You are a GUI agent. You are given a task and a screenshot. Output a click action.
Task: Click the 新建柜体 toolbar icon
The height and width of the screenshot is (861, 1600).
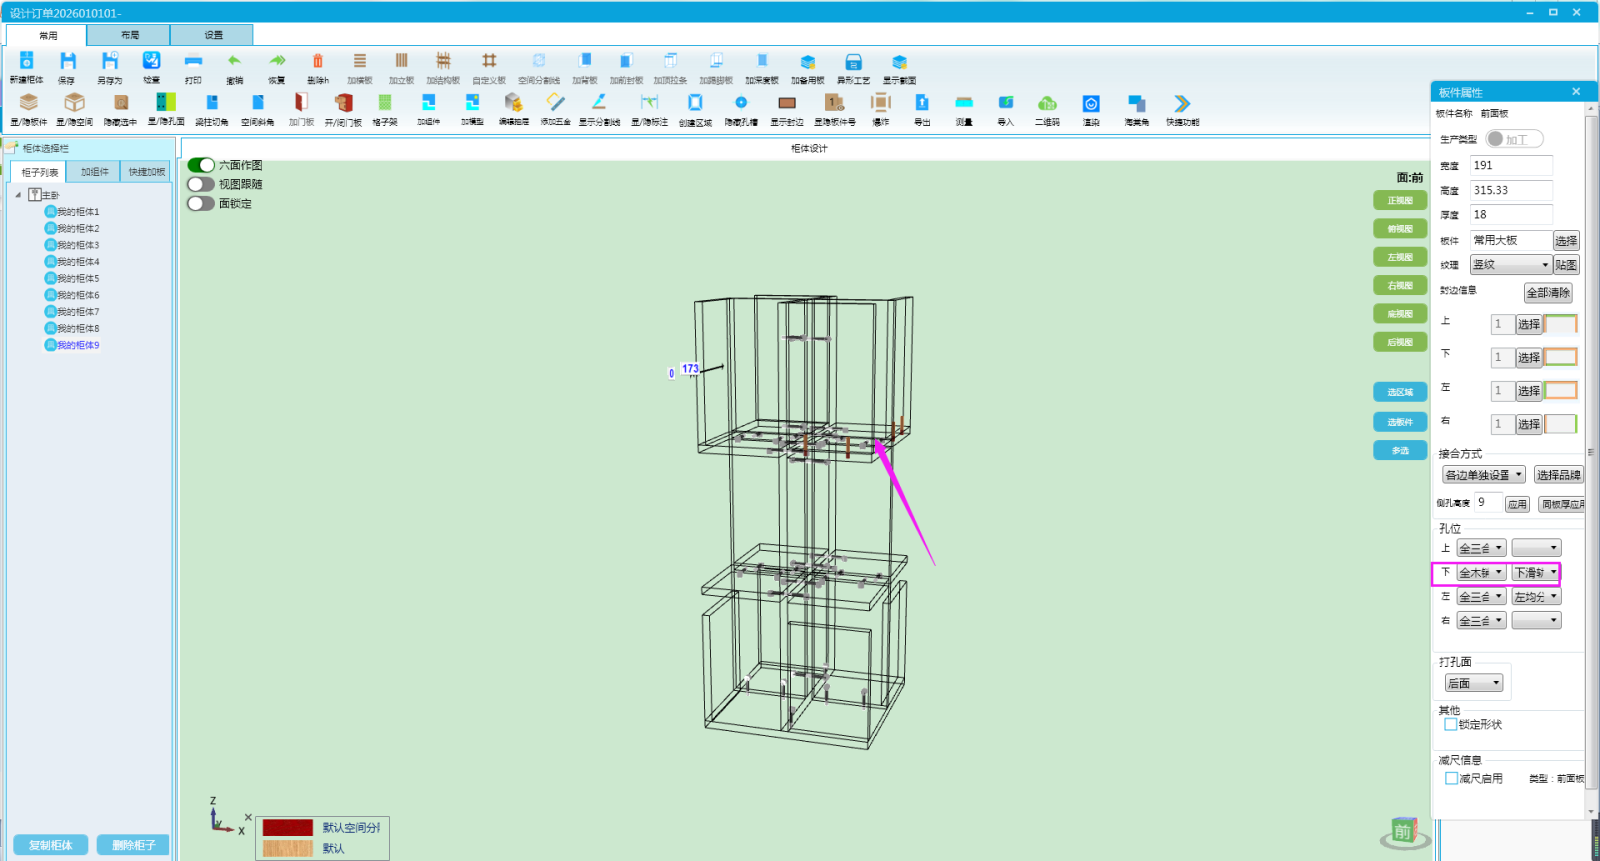click(x=26, y=62)
